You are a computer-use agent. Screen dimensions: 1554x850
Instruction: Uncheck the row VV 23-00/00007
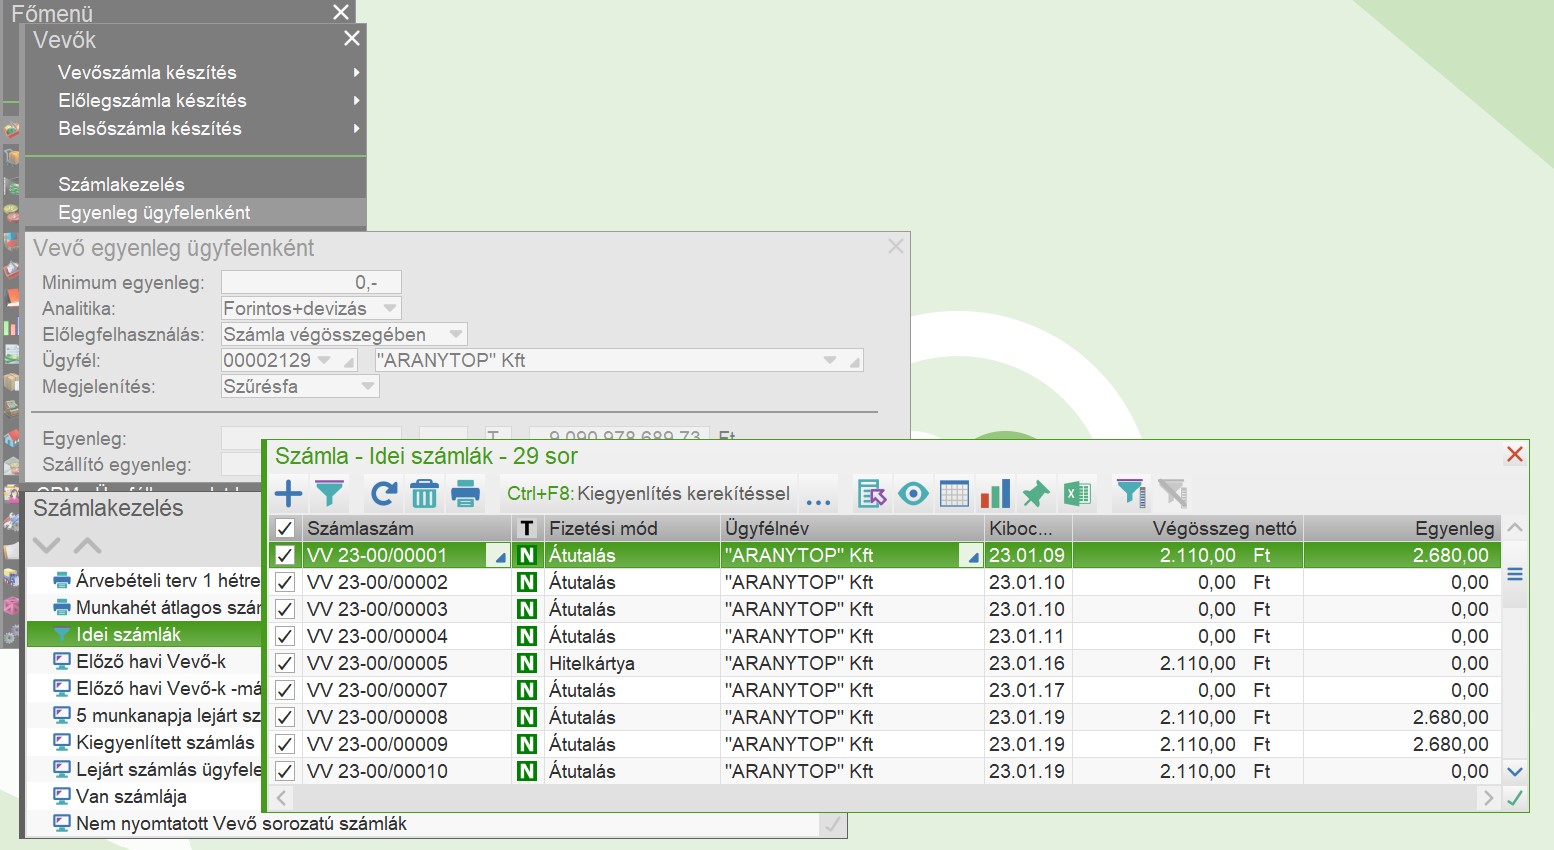pos(285,690)
